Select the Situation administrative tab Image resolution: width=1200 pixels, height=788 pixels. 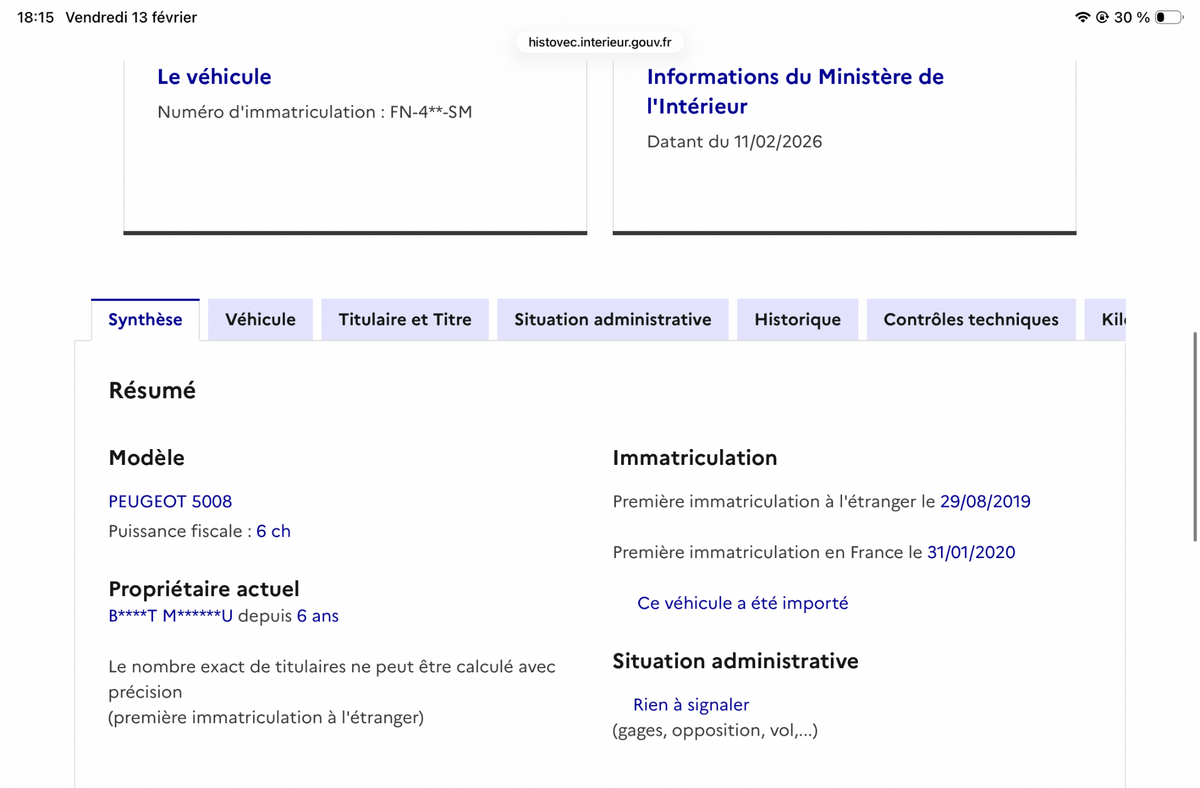(x=613, y=320)
